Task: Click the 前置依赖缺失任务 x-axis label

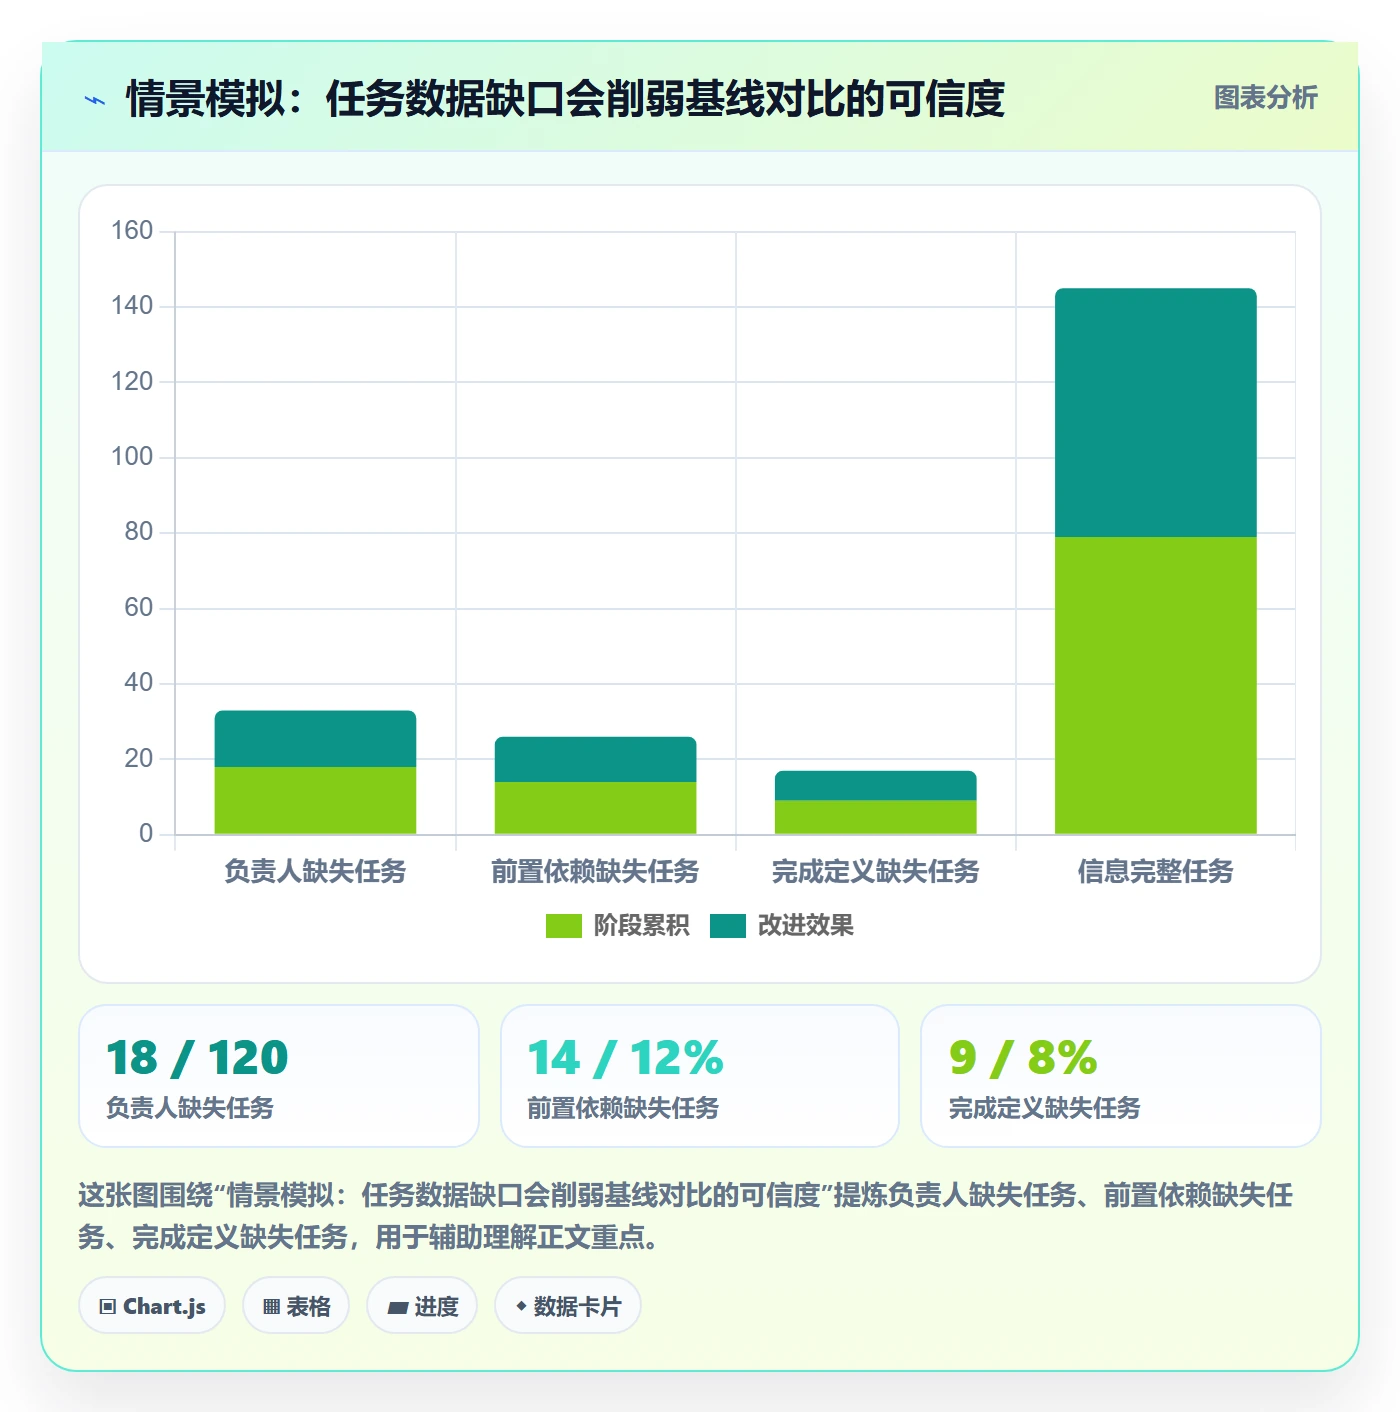Action: click(x=596, y=872)
